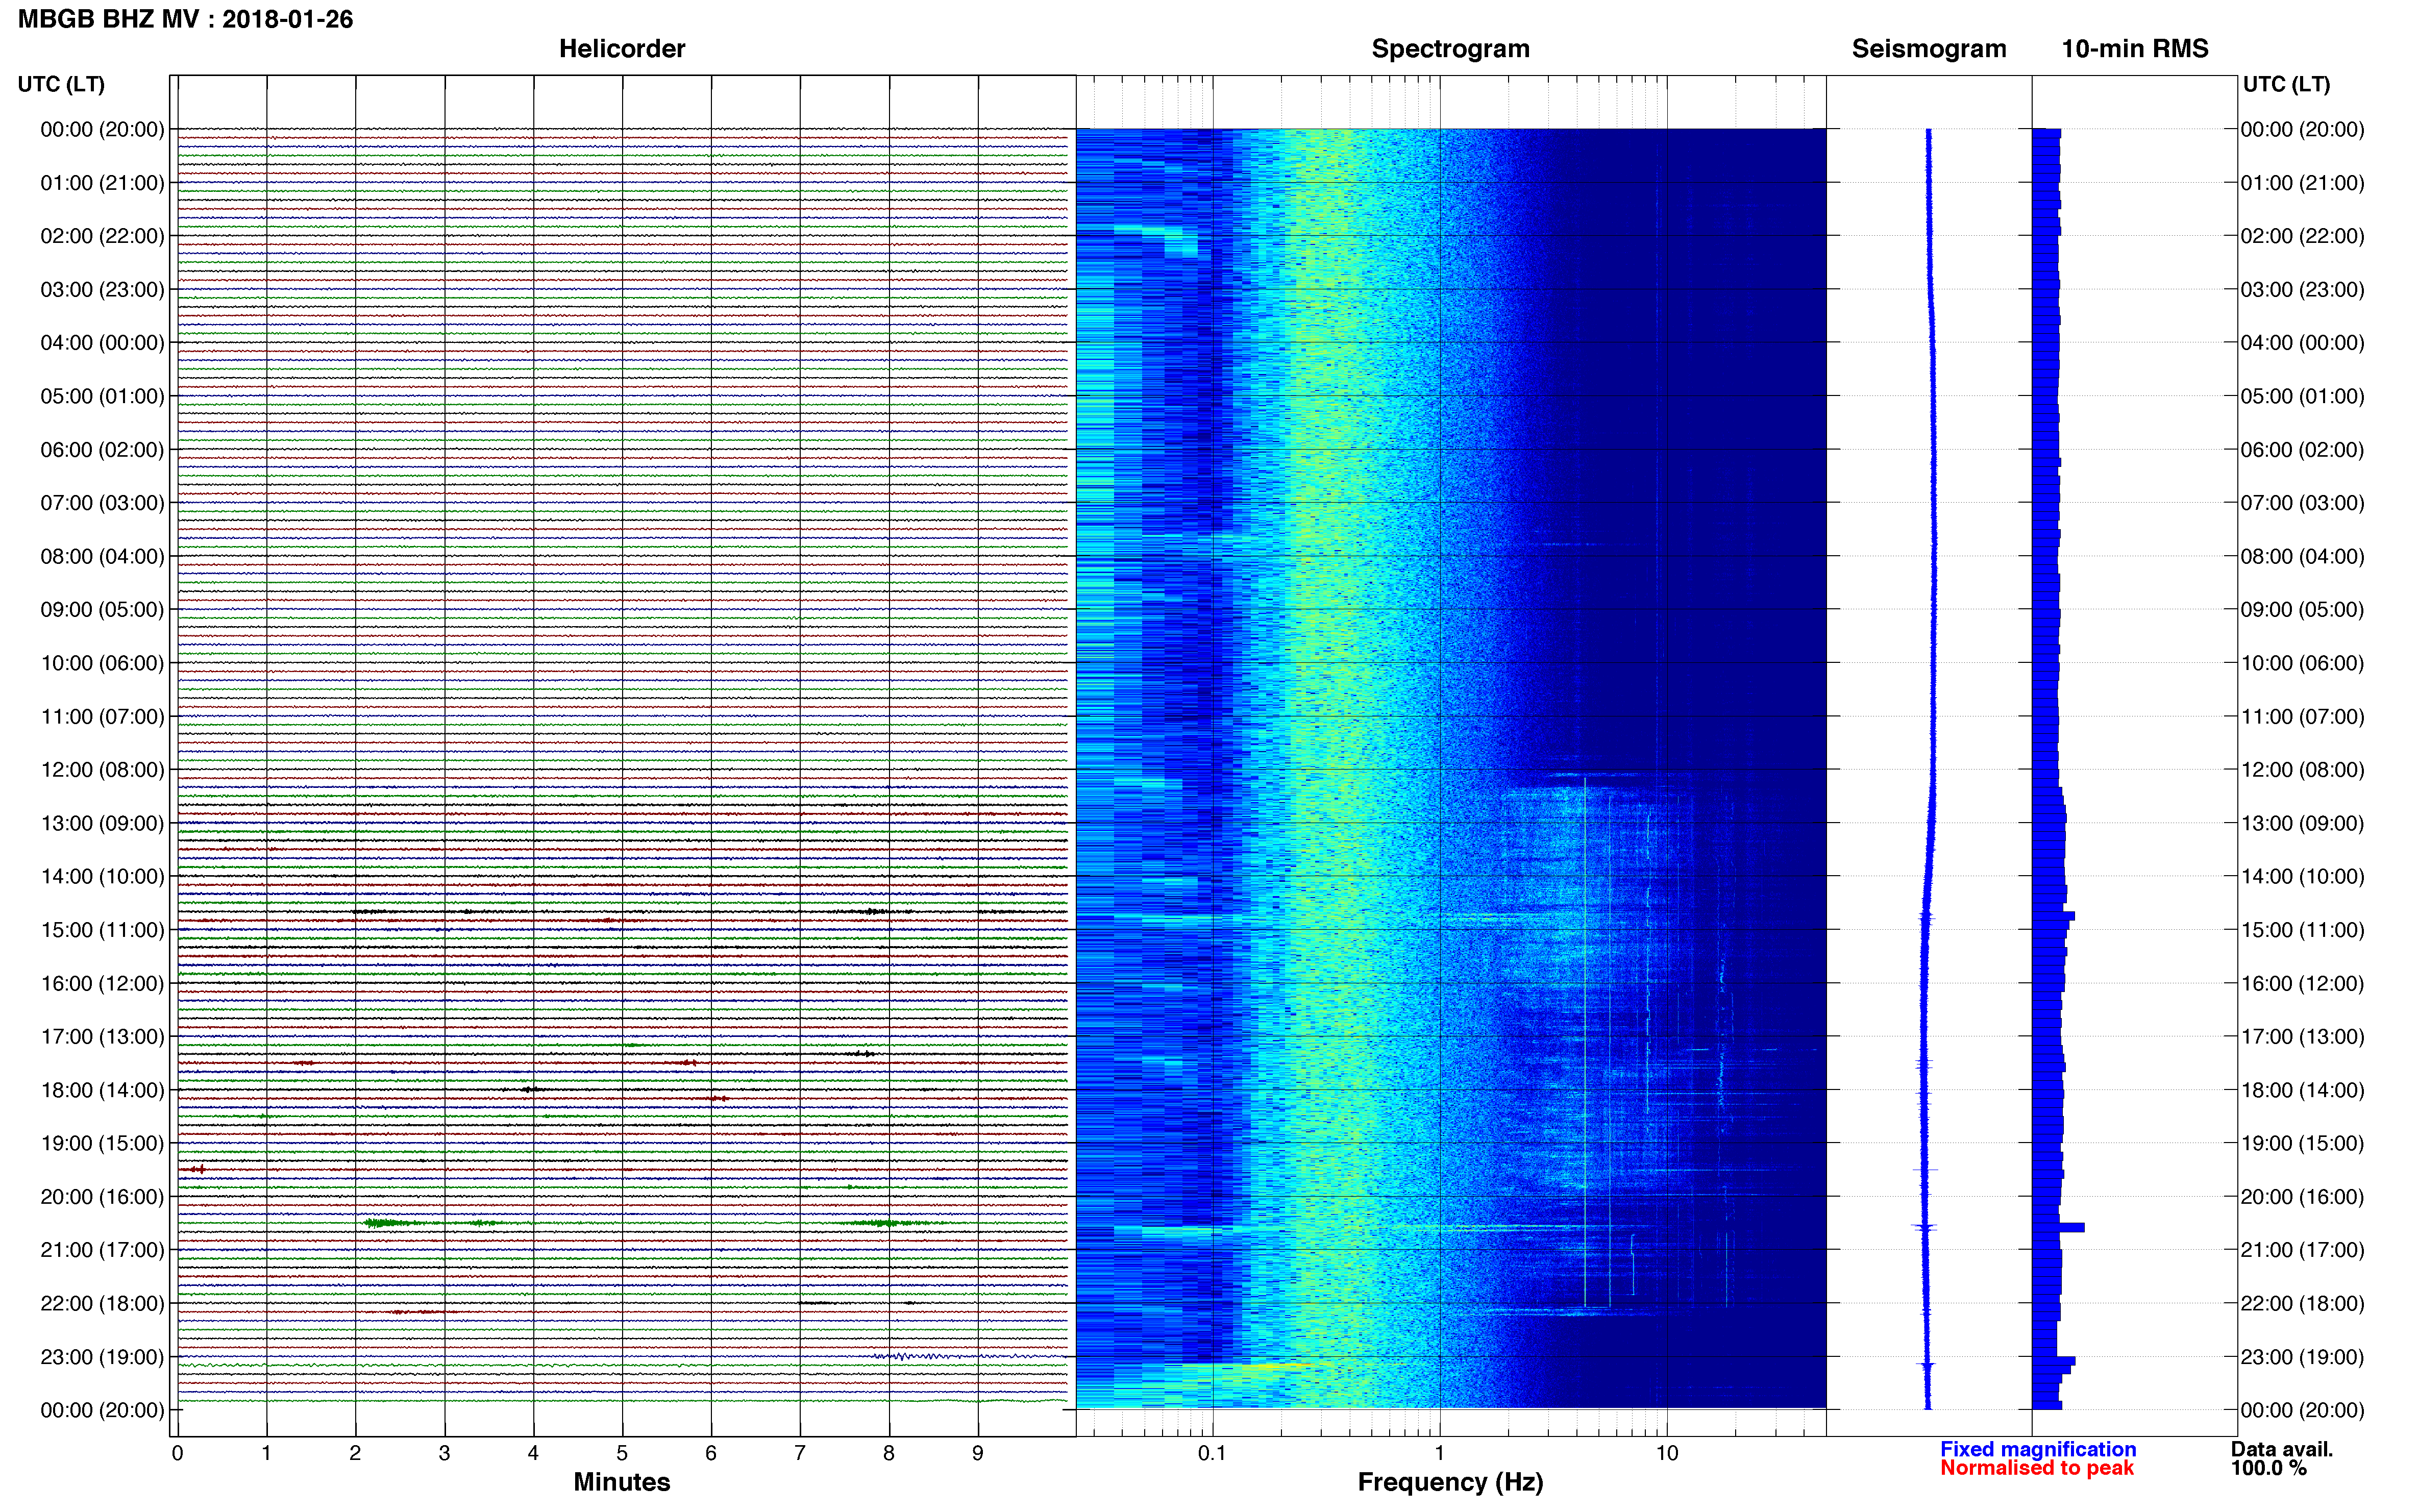
Task: Select Helicorder-side 08:00 (04:00) label
Action: click(102, 556)
